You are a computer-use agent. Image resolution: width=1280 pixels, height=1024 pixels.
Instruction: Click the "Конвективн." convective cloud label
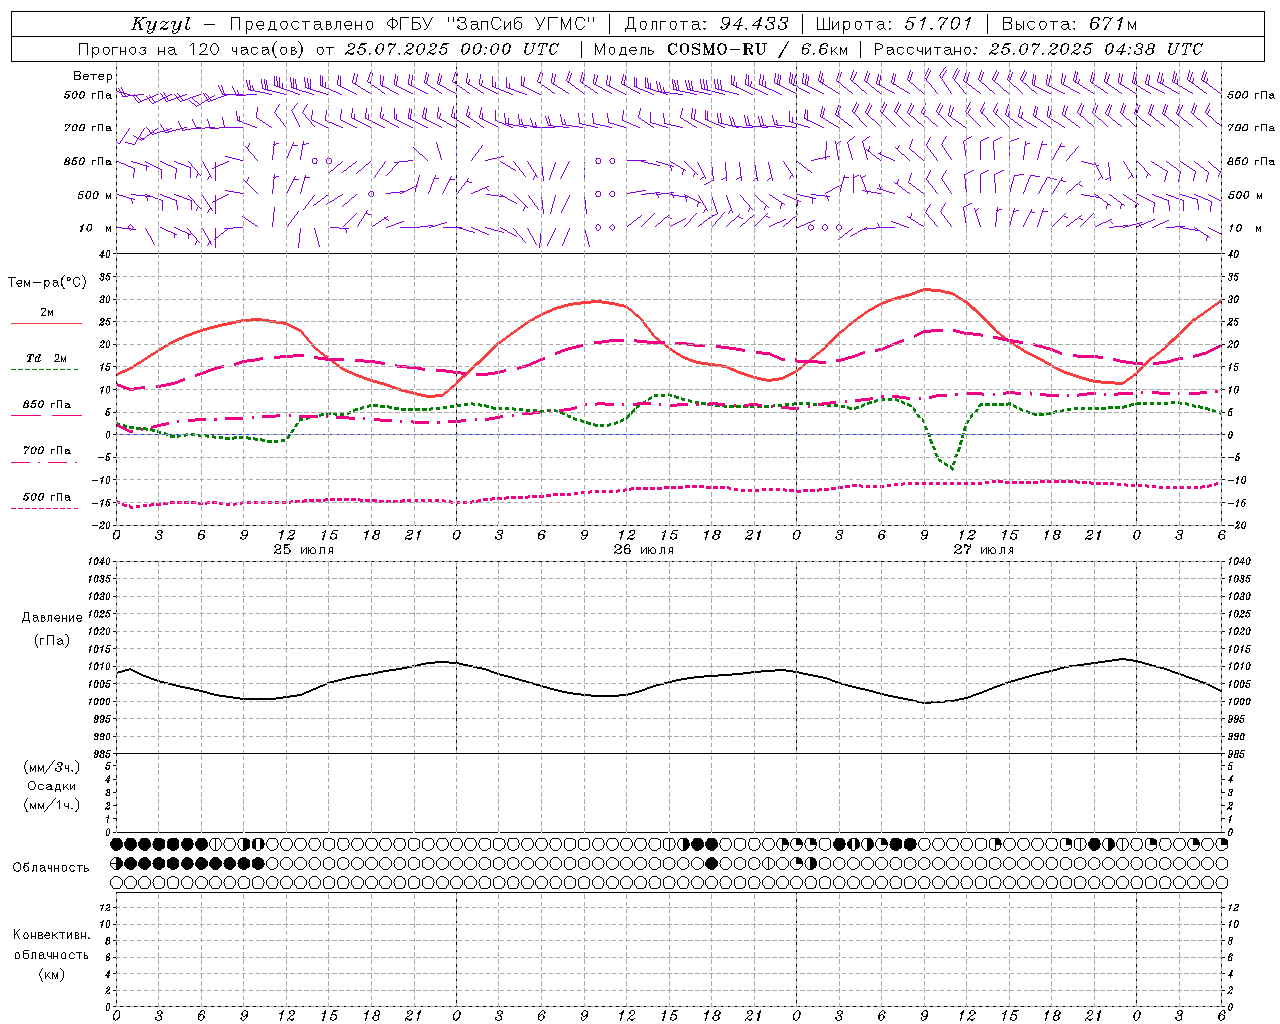tap(51, 935)
